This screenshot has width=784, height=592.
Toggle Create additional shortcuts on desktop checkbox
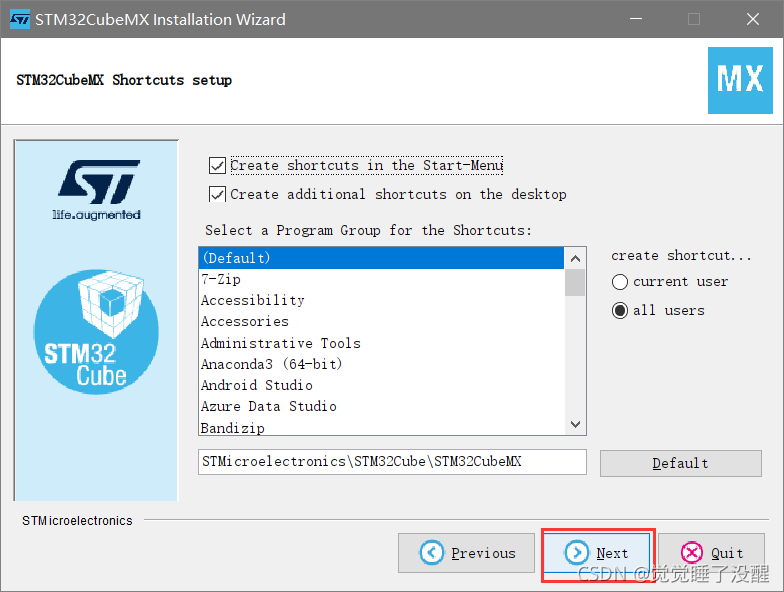[218, 194]
